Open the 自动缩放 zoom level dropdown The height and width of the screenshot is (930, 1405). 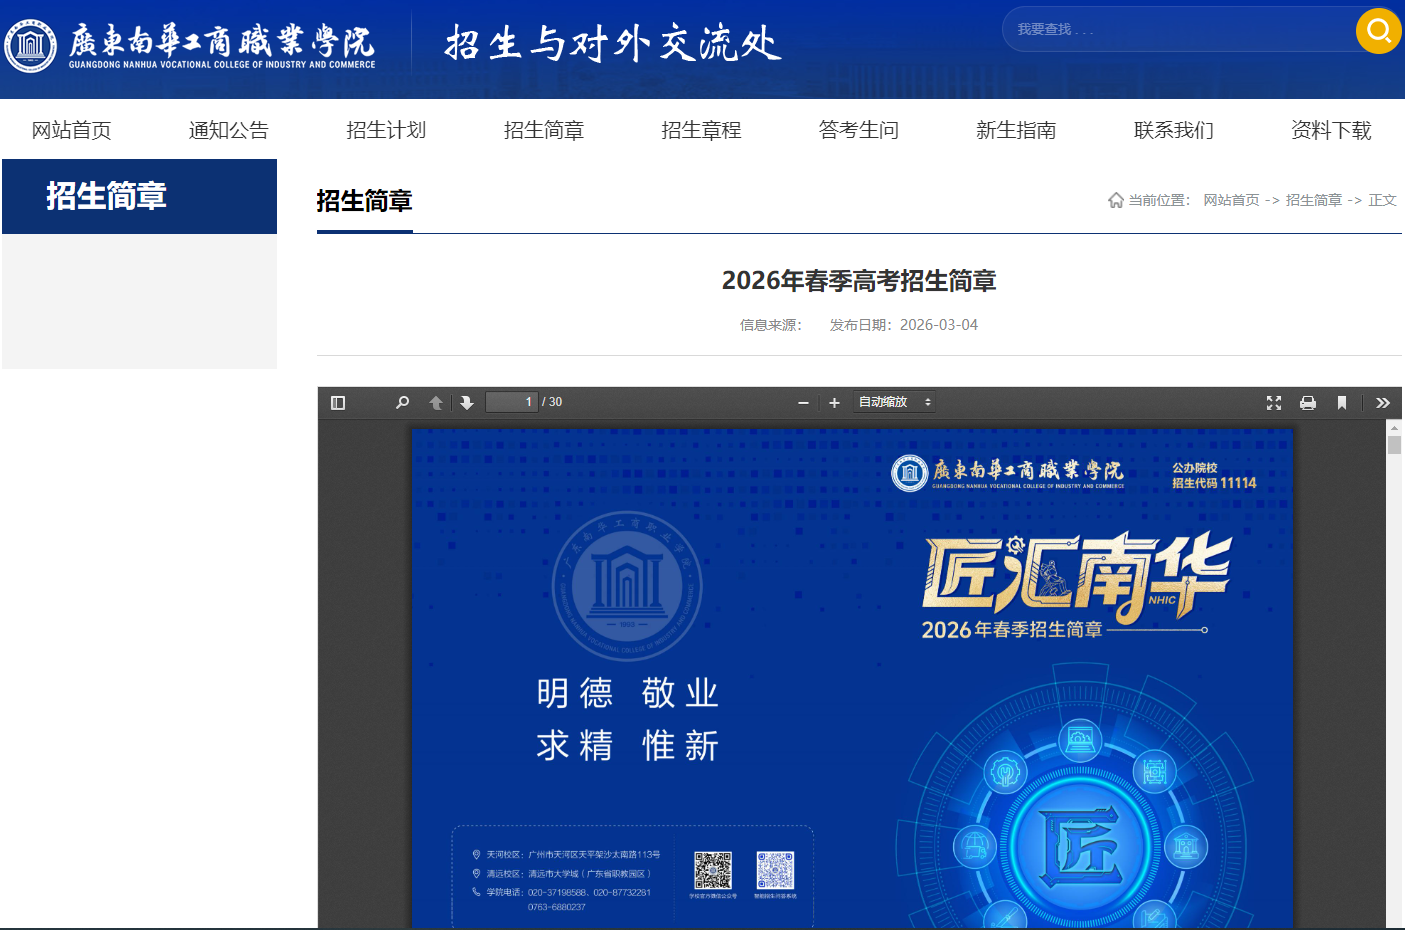892,401
